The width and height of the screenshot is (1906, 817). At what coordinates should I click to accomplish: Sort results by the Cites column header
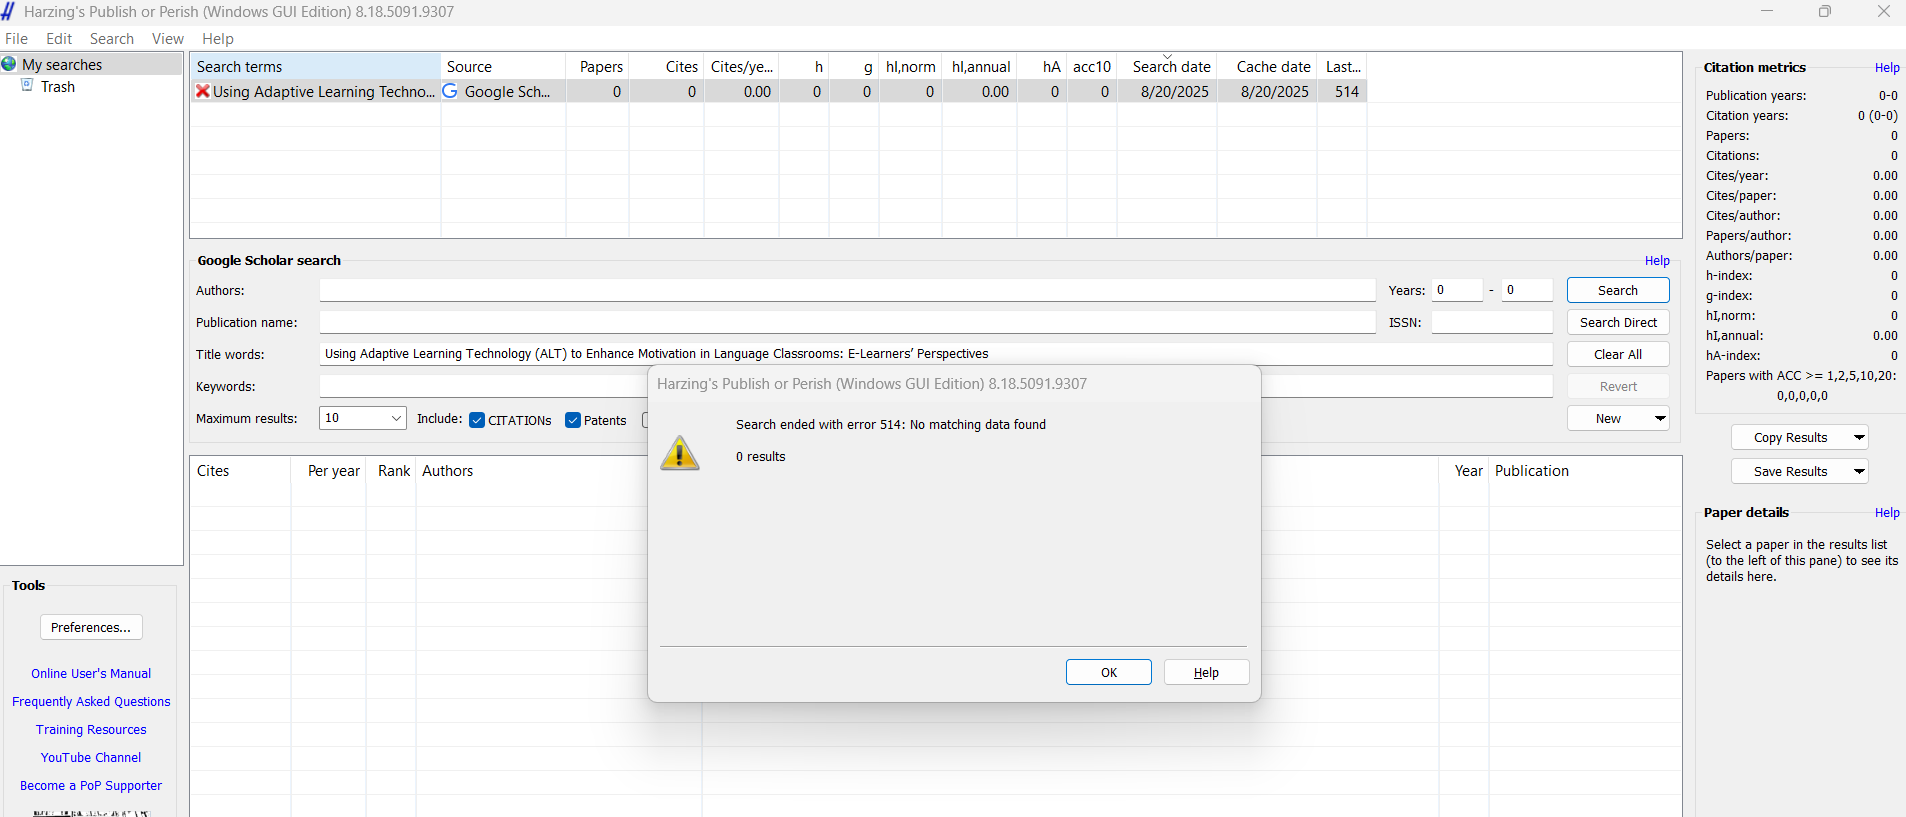(213, 471)
